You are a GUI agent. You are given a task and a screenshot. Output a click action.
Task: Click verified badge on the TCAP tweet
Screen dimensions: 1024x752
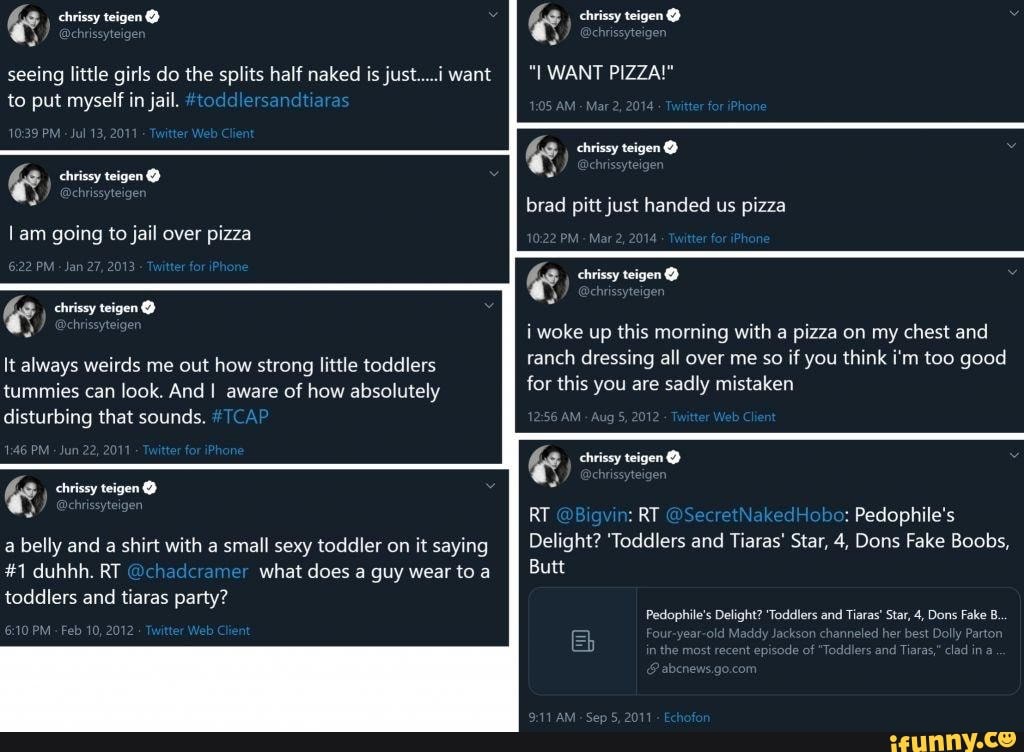pos(149,308)
